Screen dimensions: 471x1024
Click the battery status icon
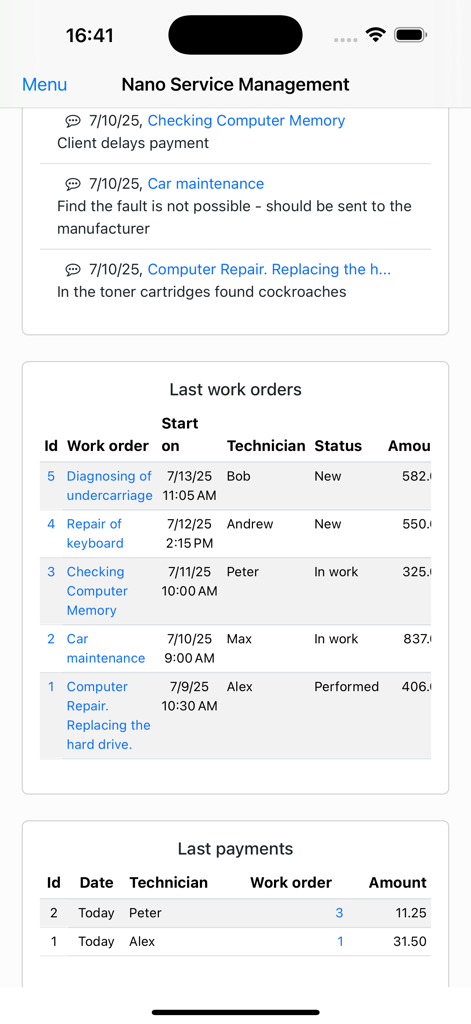click(x=411, y=35)
